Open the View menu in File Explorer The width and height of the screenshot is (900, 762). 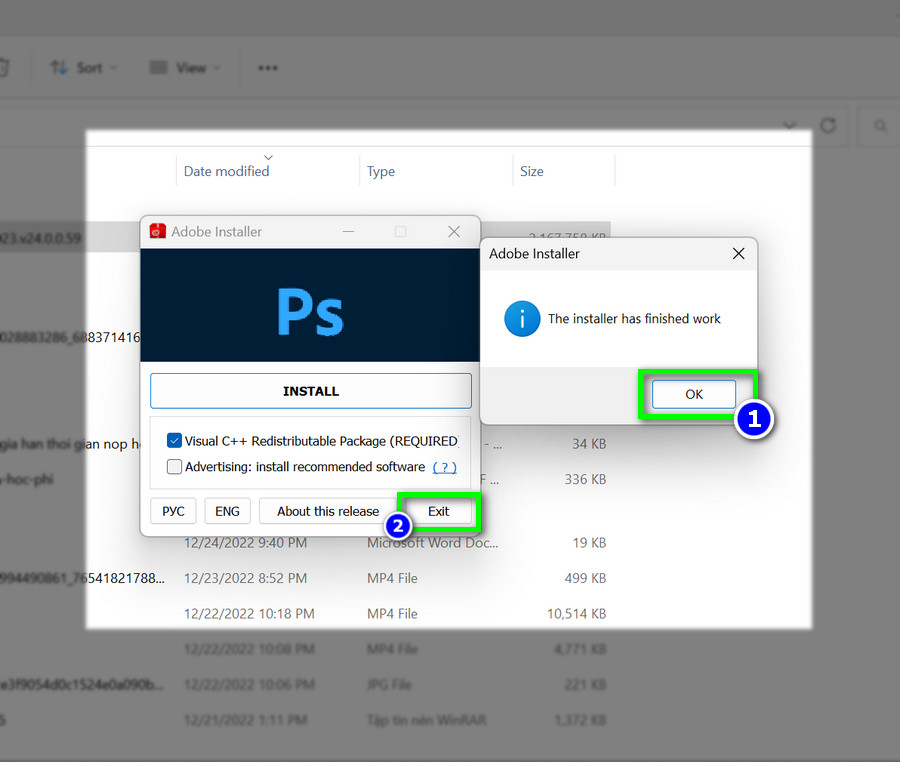[x=185, y=68]
